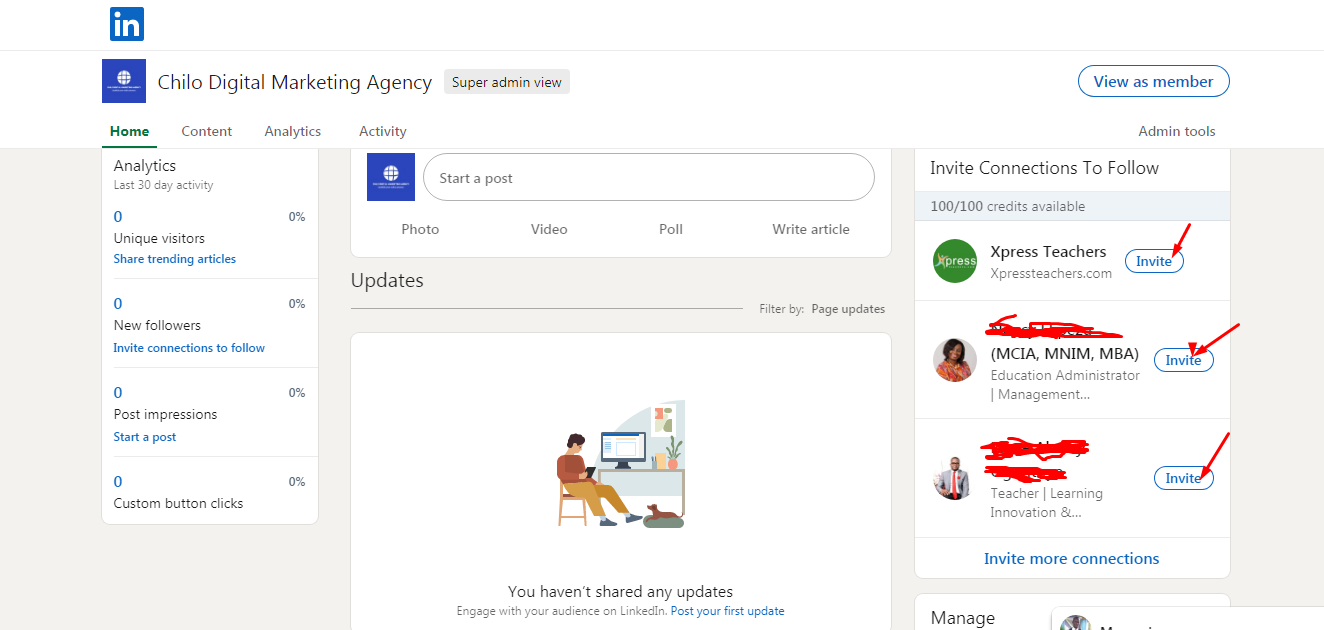Click the Unique visitors count
1324x630 pixels.
[118, 217]
